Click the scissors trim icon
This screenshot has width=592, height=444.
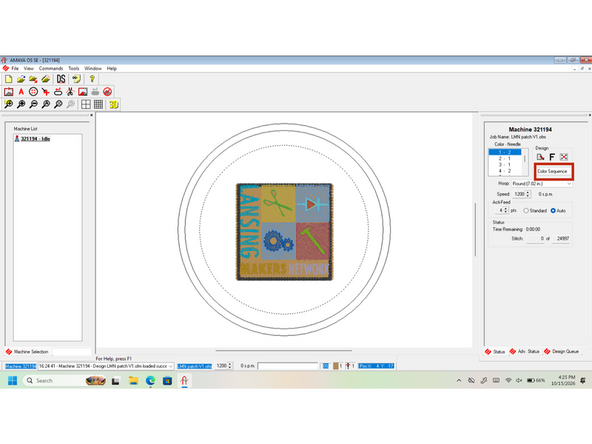click(70, 92)
